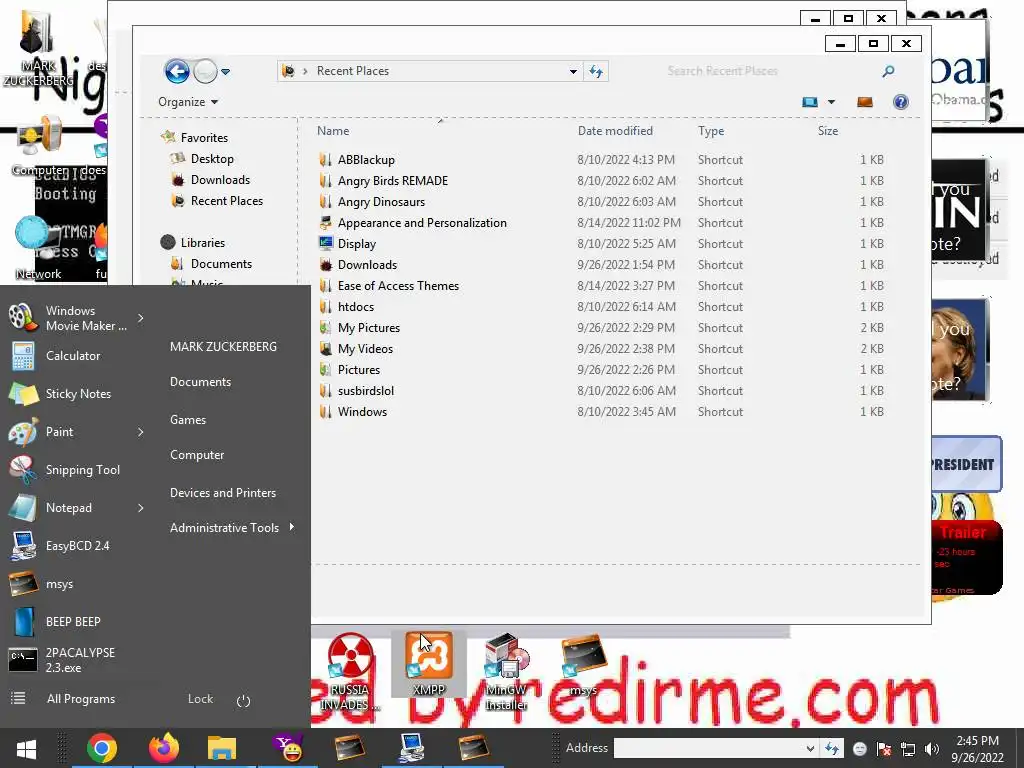Select Favorites in the navigation pane
This screenshot has height=768, width=1024.
pos(204,138)
